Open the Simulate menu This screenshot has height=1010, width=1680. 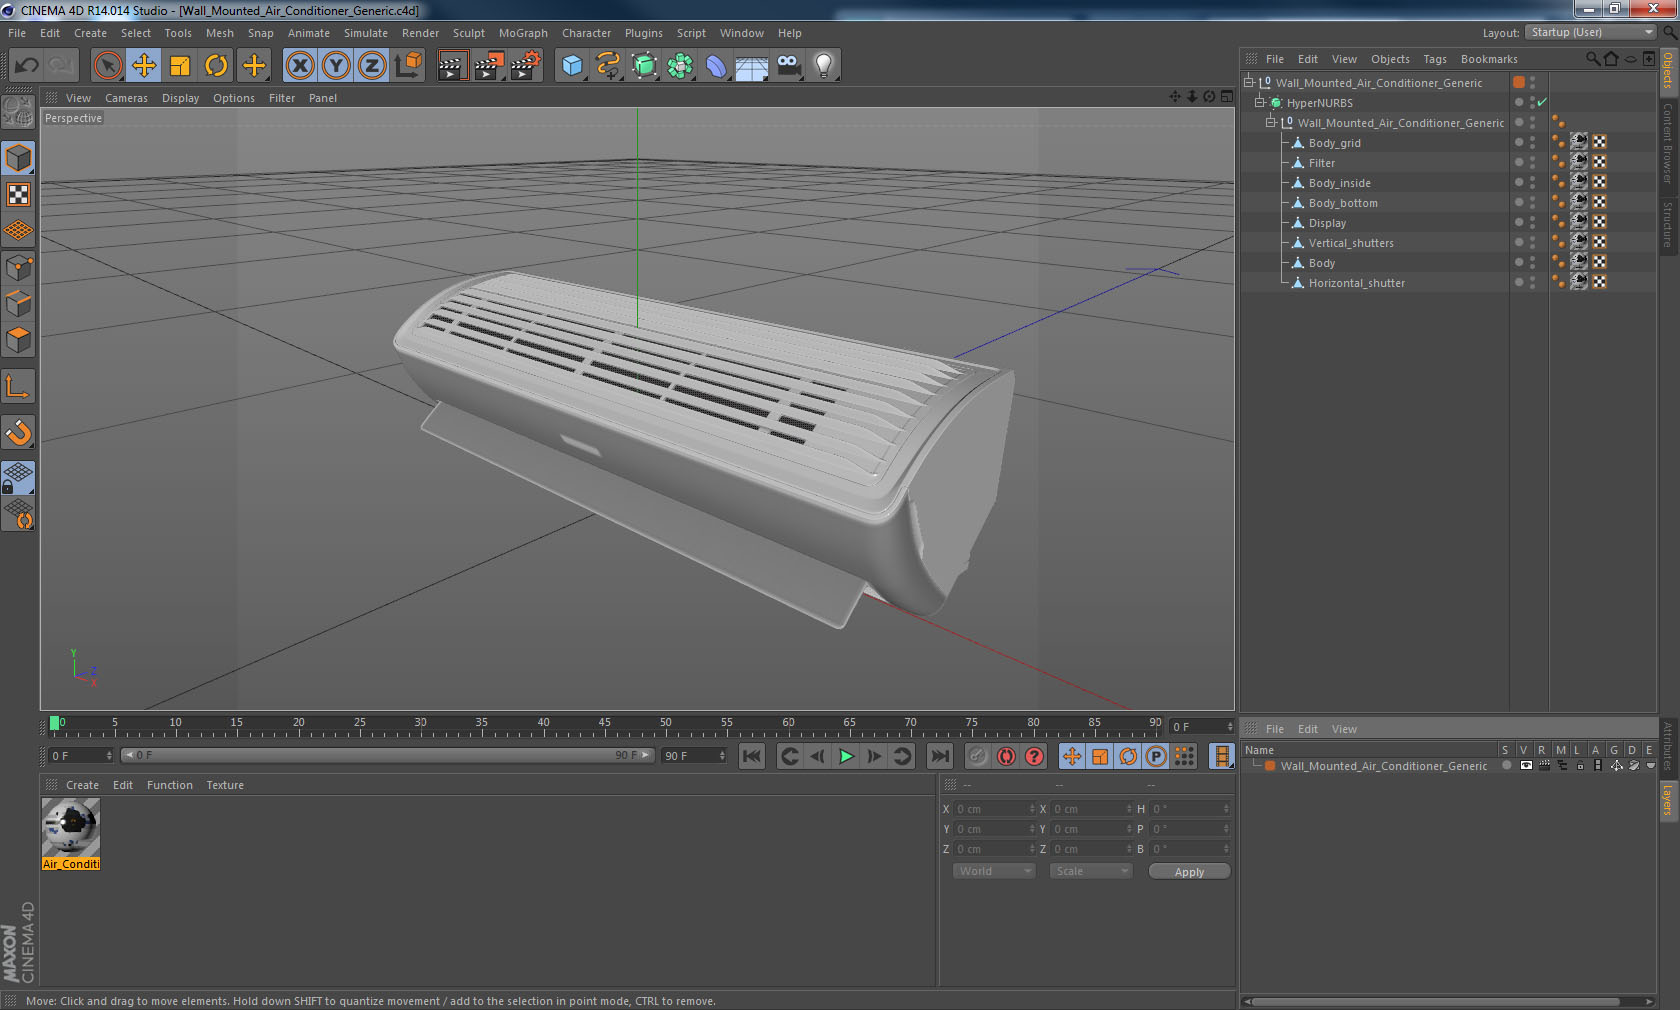[x=366, y=33]
